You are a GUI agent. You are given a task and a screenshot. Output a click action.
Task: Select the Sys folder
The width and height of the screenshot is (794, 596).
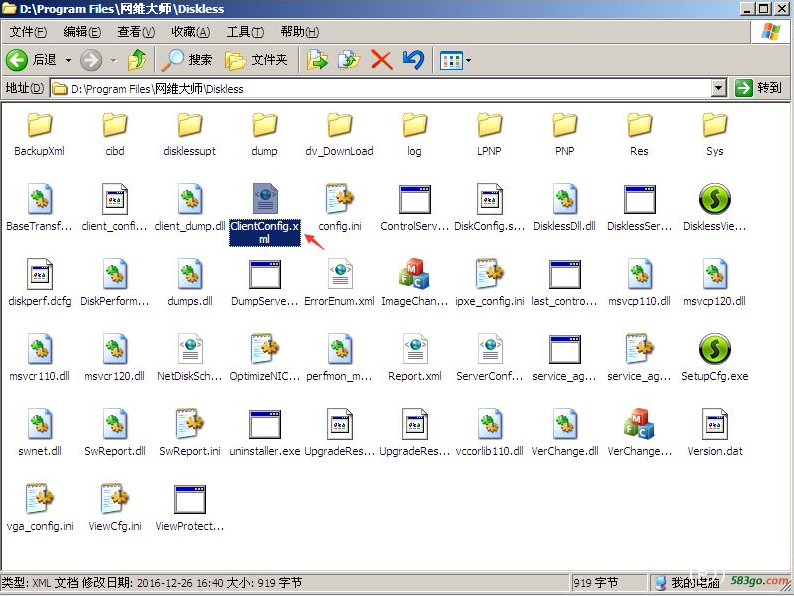pyautogui.click(x=714, y=135)
